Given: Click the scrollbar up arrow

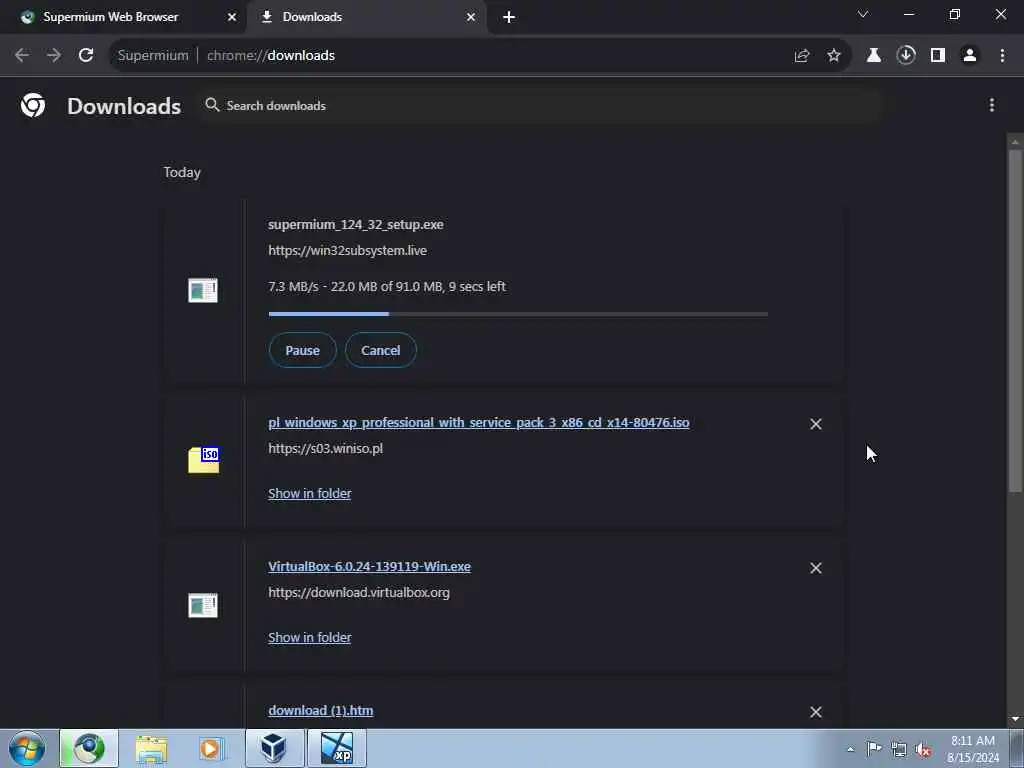Looking at the screenshot, I should point(1015,141).
